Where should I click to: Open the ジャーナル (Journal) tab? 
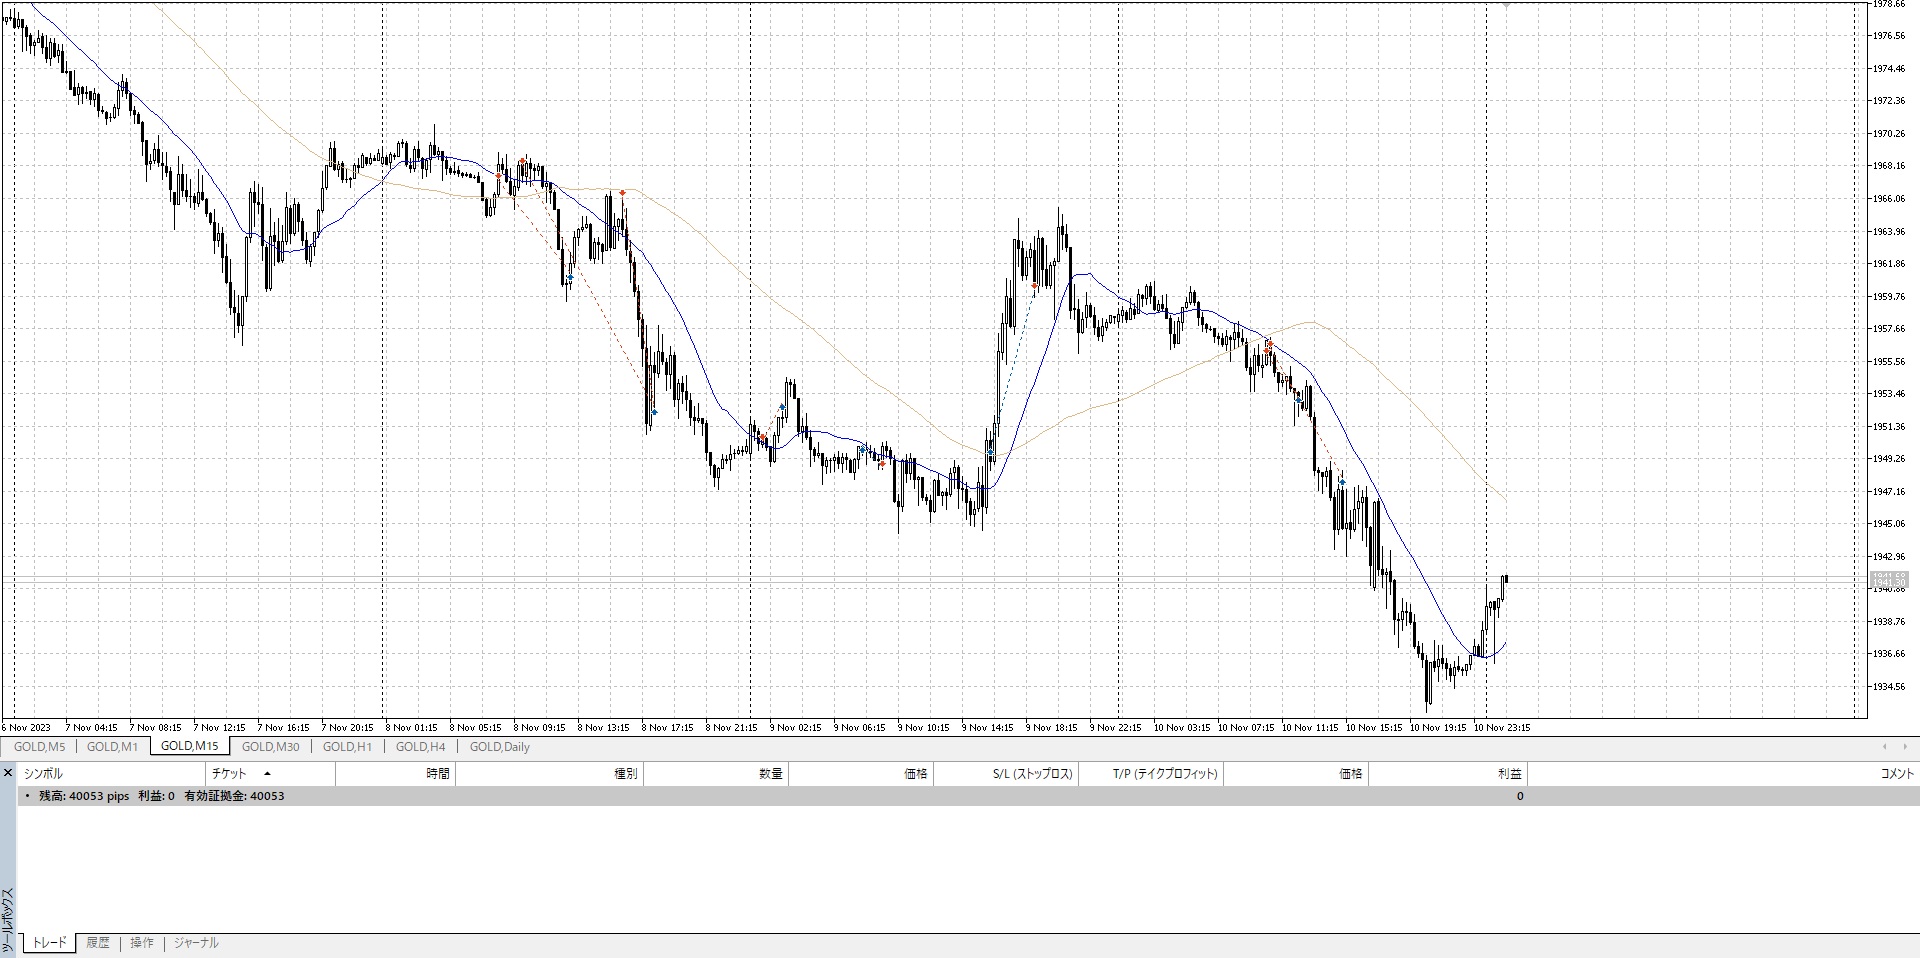(196, 943)
